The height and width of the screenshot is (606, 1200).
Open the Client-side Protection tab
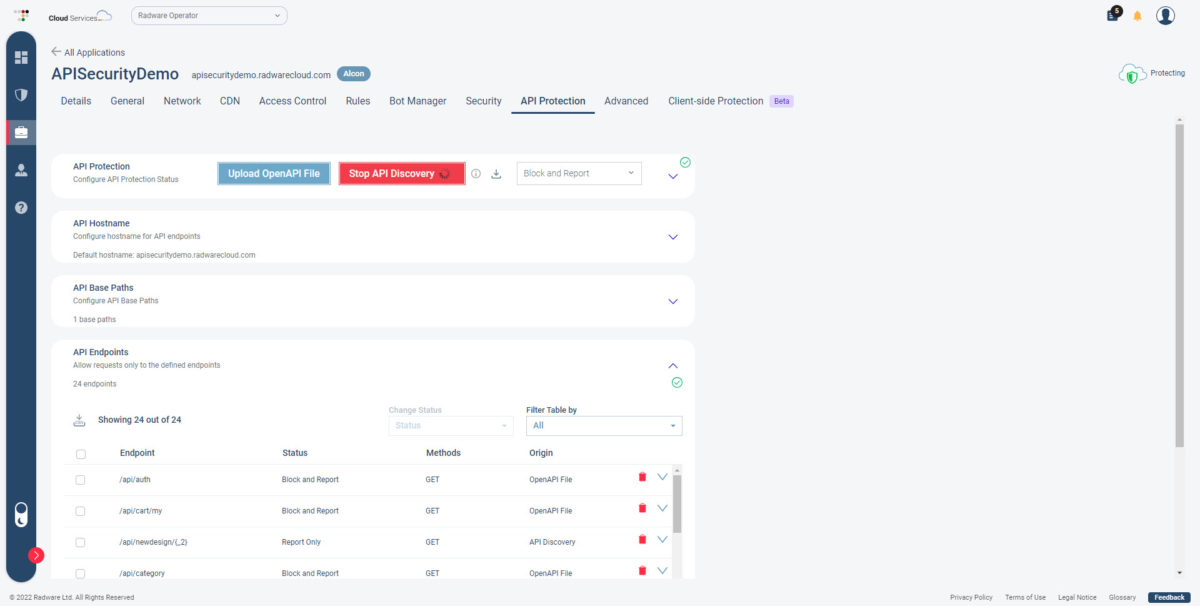pyautogui.click(x=716, y=101)
